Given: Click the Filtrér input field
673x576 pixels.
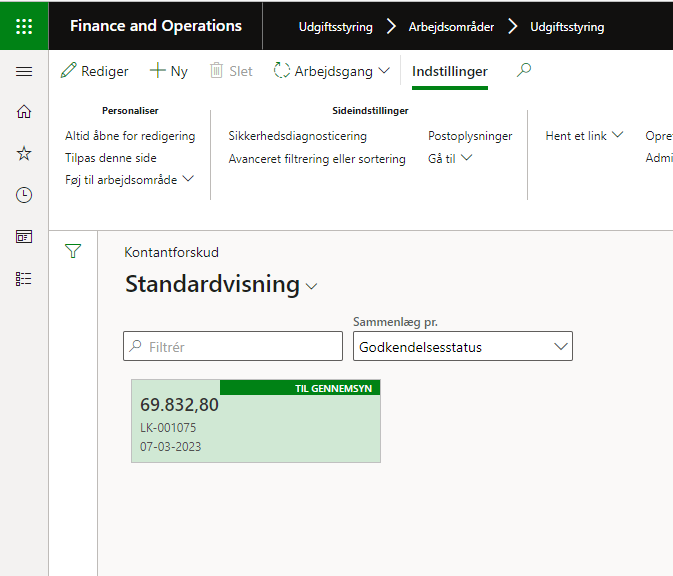Looking at the screenshot, I should point(233,346).
